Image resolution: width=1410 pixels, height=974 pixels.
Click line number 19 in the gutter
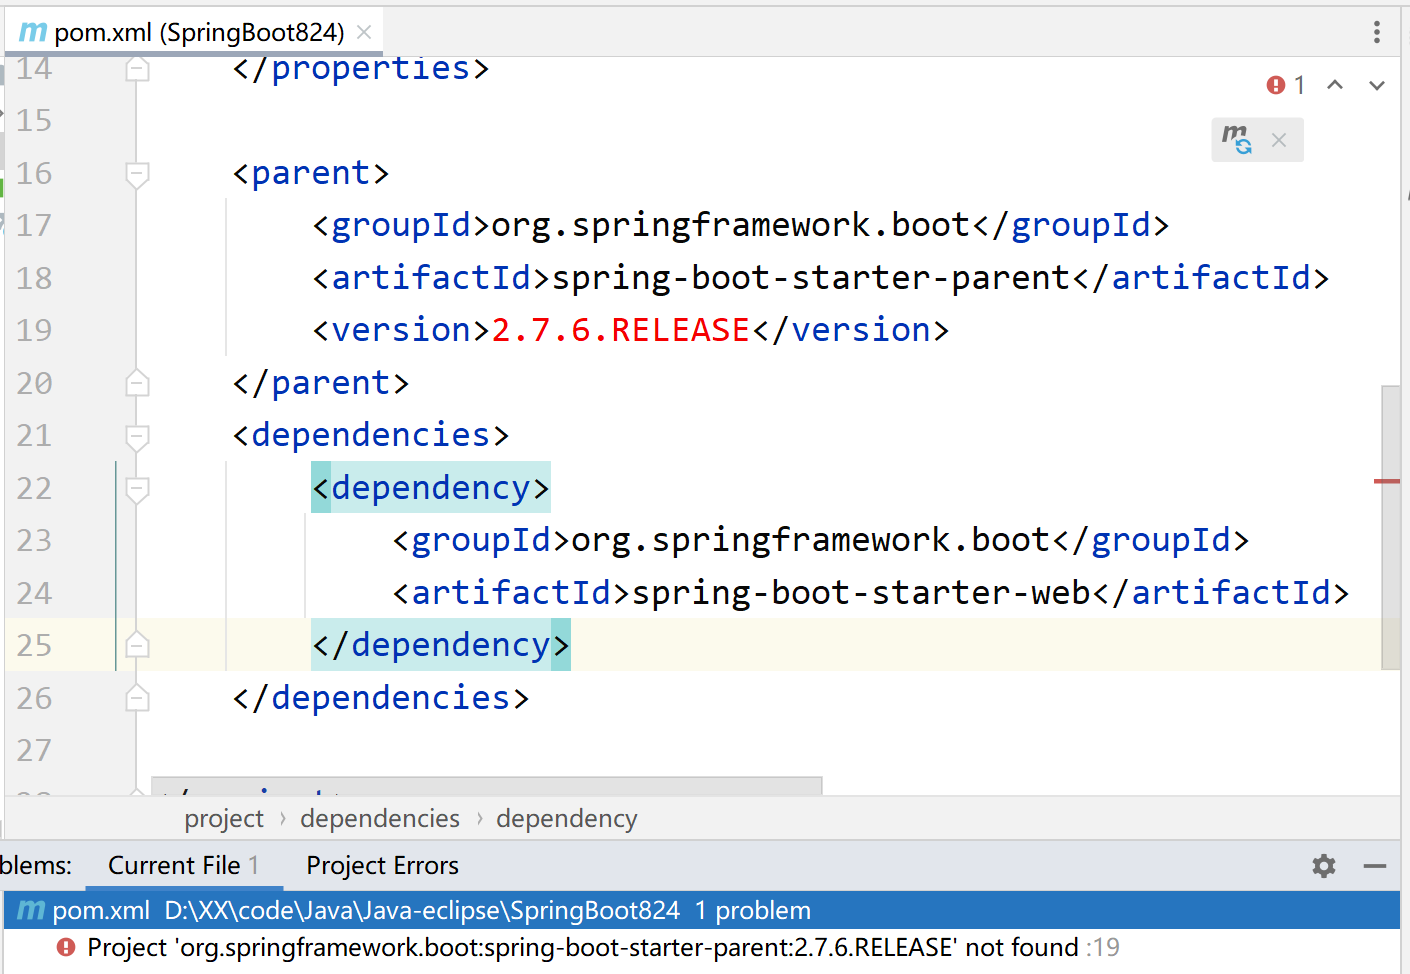click(x=34, y=330)
